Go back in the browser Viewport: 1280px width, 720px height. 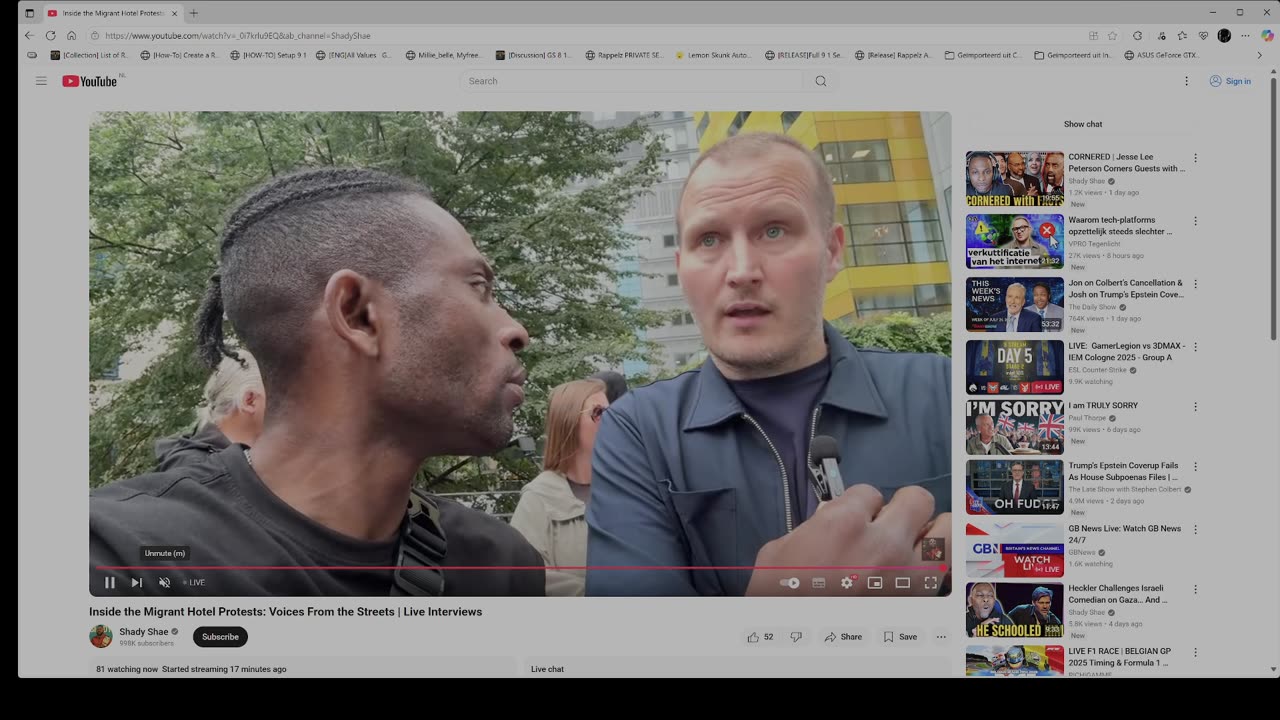[29, 36]
